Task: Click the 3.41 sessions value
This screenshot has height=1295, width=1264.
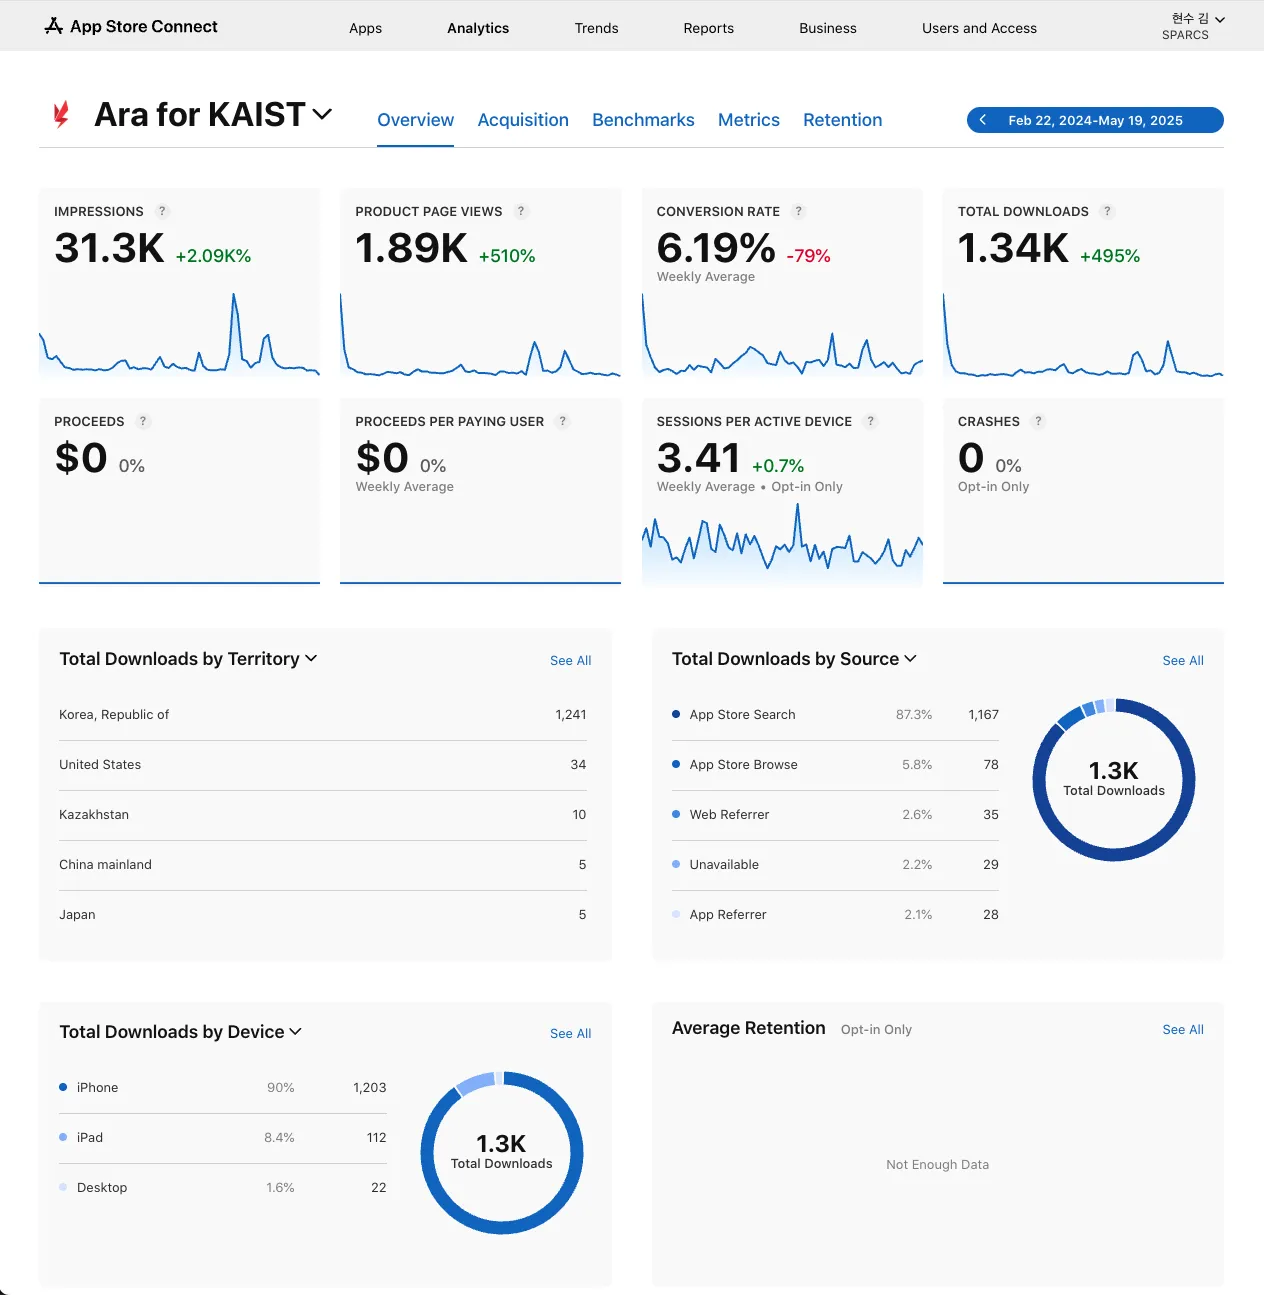Action: click(698, 458)
